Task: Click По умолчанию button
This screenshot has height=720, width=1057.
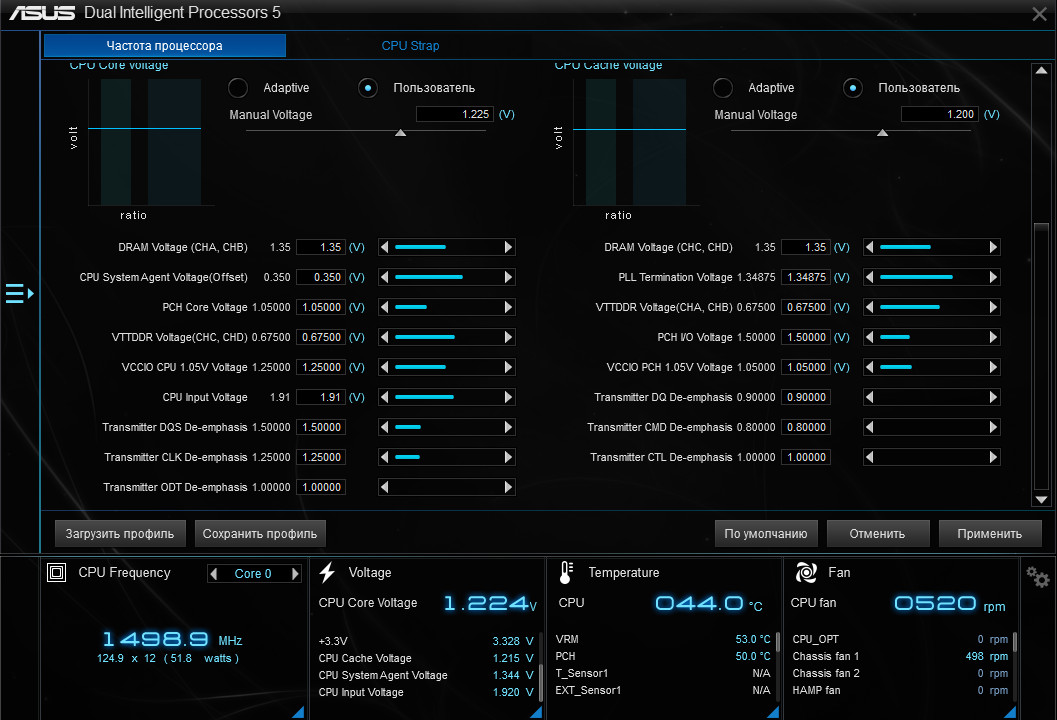Action: pyautogui.click(x=766, y=533)
